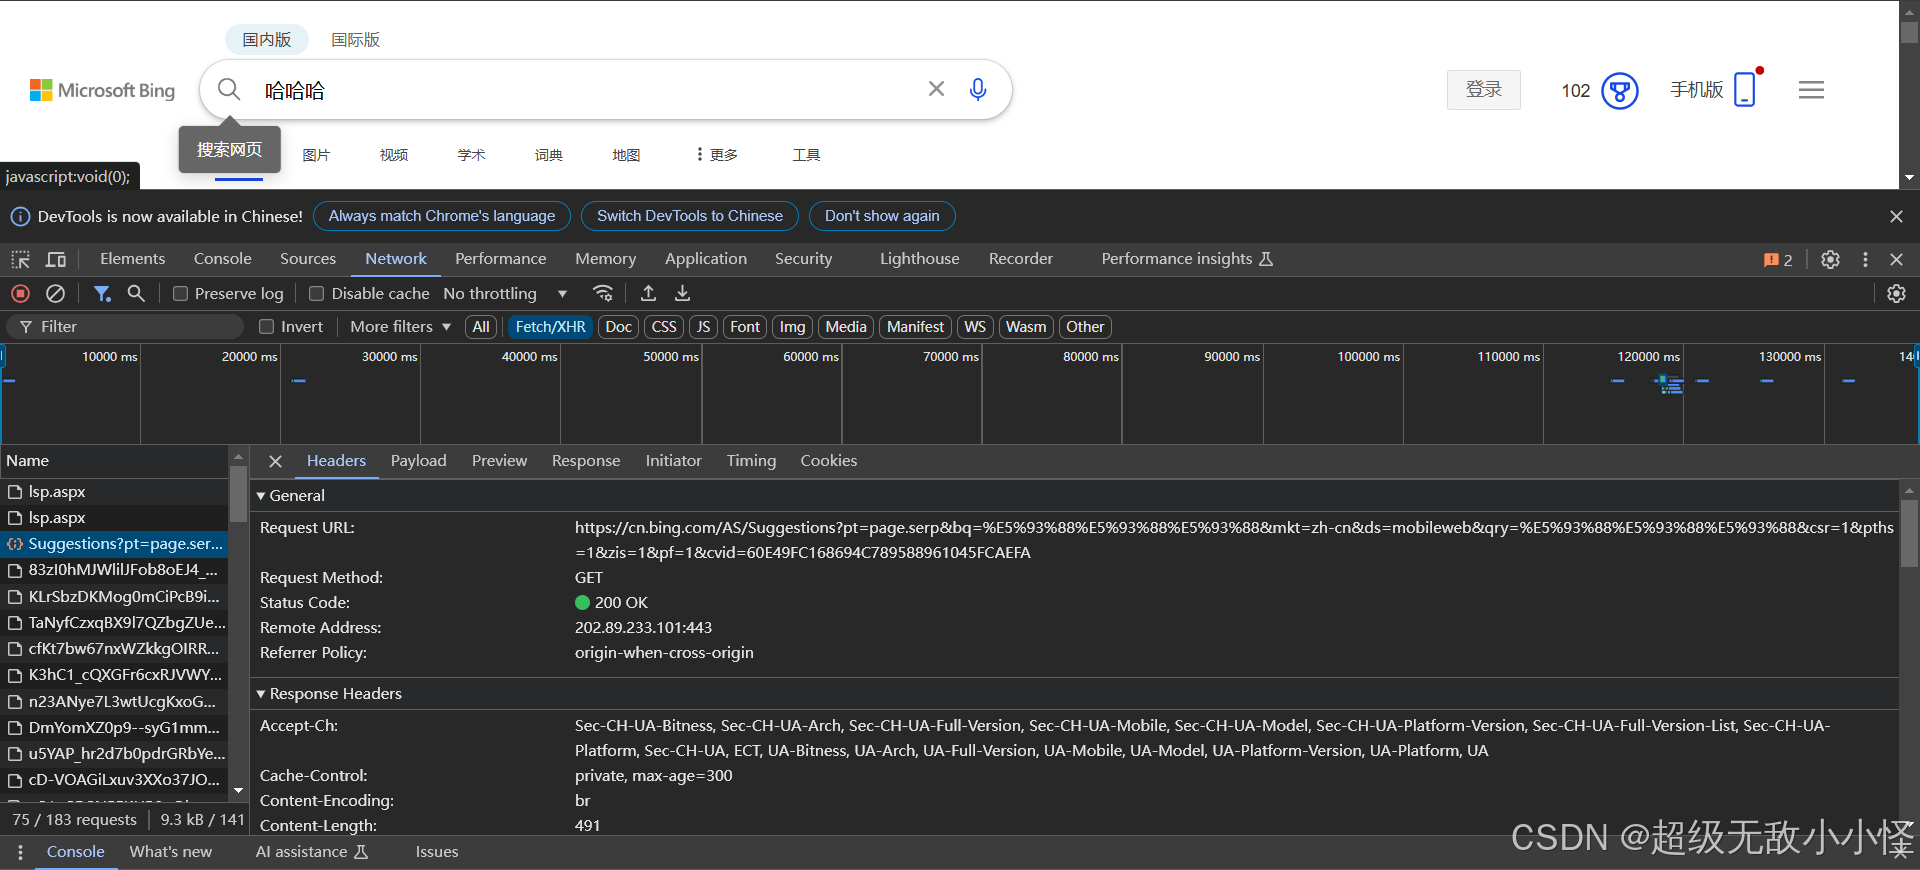Enable Preserve log checkbox
Image resolution: width=1920 pixels, height=870 pixels.
tap(180, 294)
